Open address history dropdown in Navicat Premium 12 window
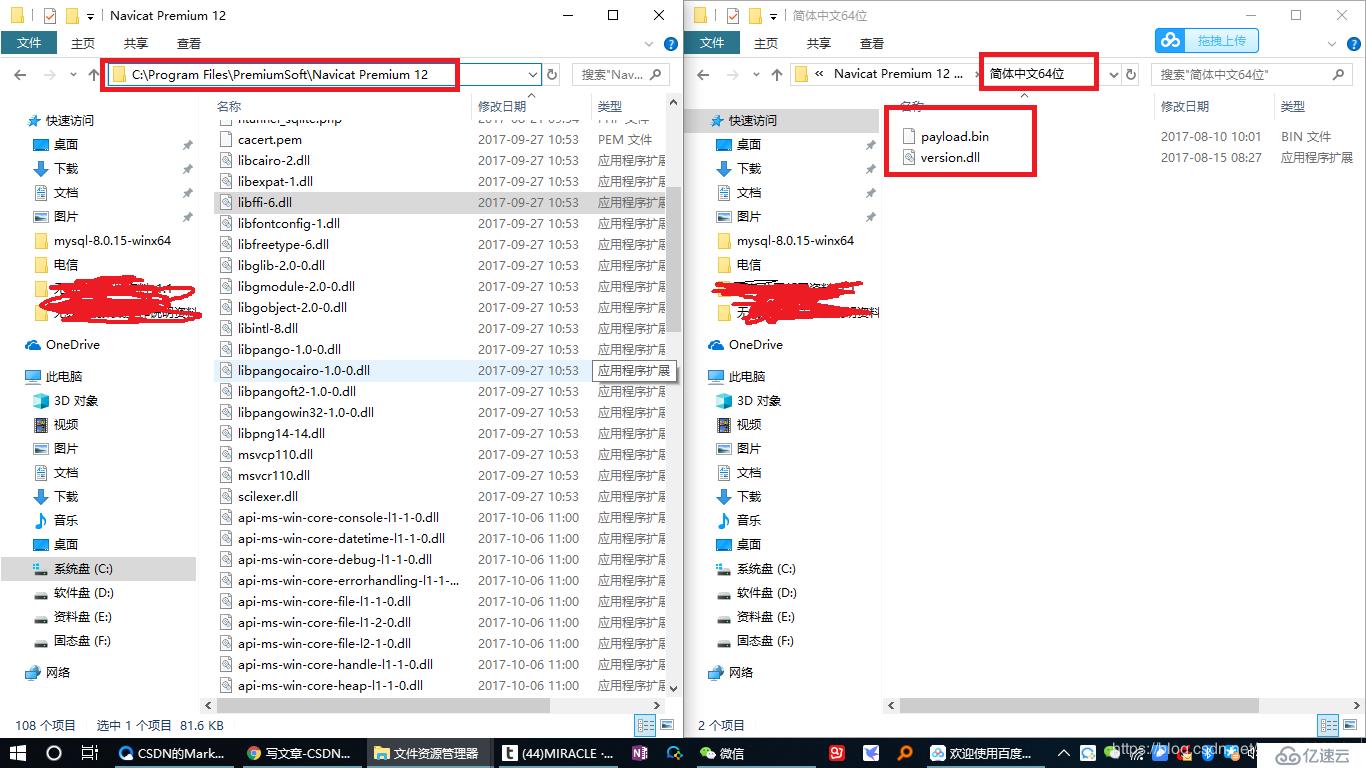The image size is (1366, 768). pos(533,74)
